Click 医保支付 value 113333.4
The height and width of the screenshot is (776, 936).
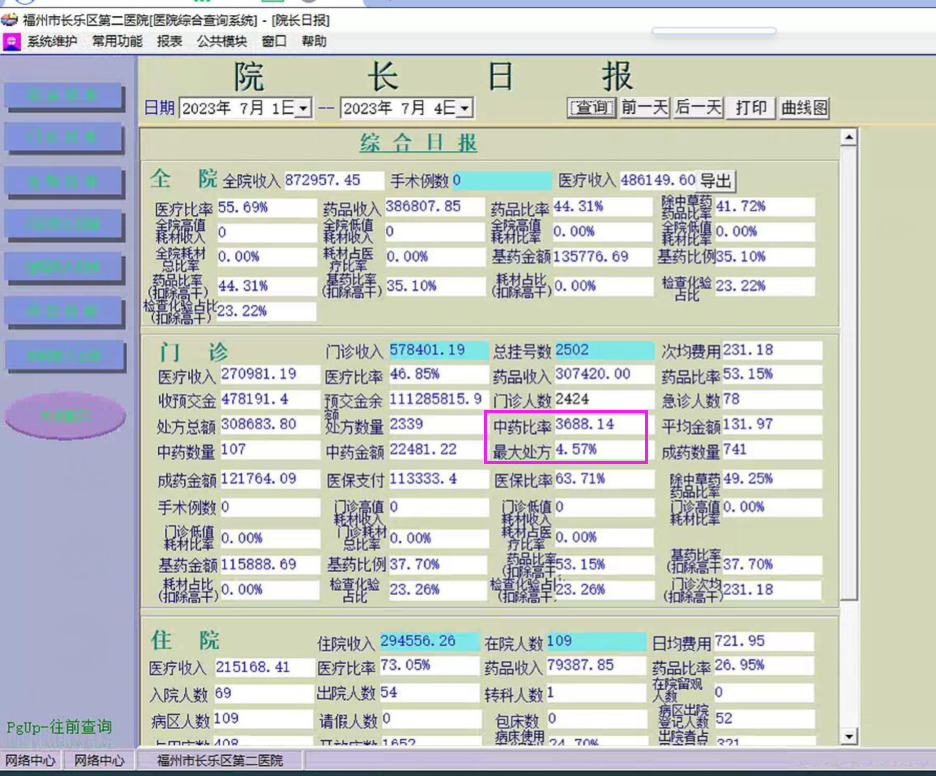[438, 479]
